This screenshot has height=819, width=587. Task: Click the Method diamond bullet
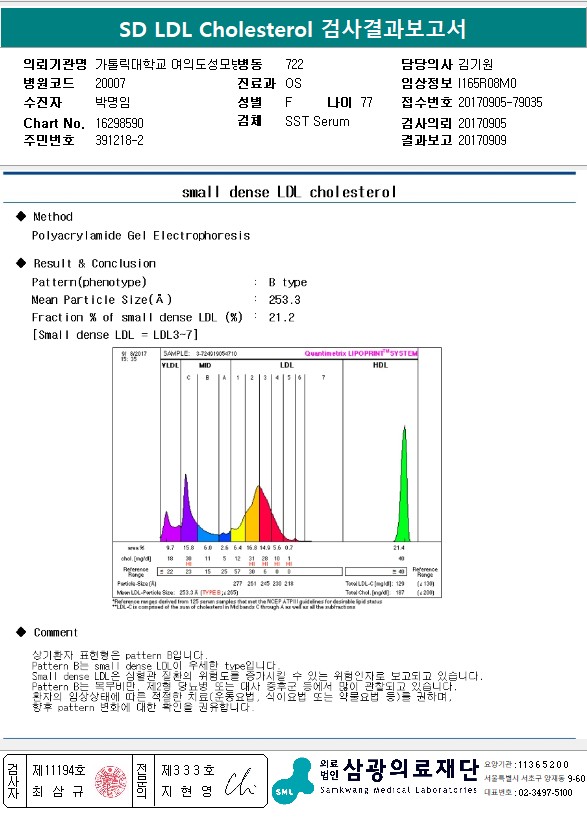pyautogui.click(x=21, y=216)
